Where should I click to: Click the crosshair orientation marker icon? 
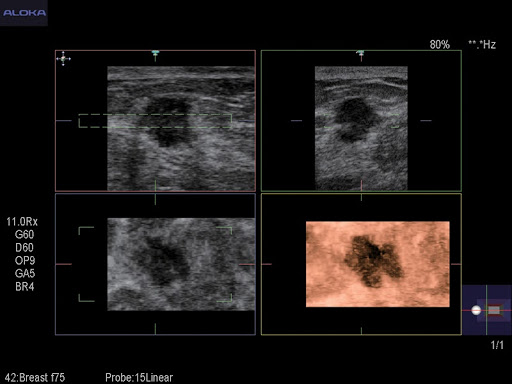(x=63, y=59)
